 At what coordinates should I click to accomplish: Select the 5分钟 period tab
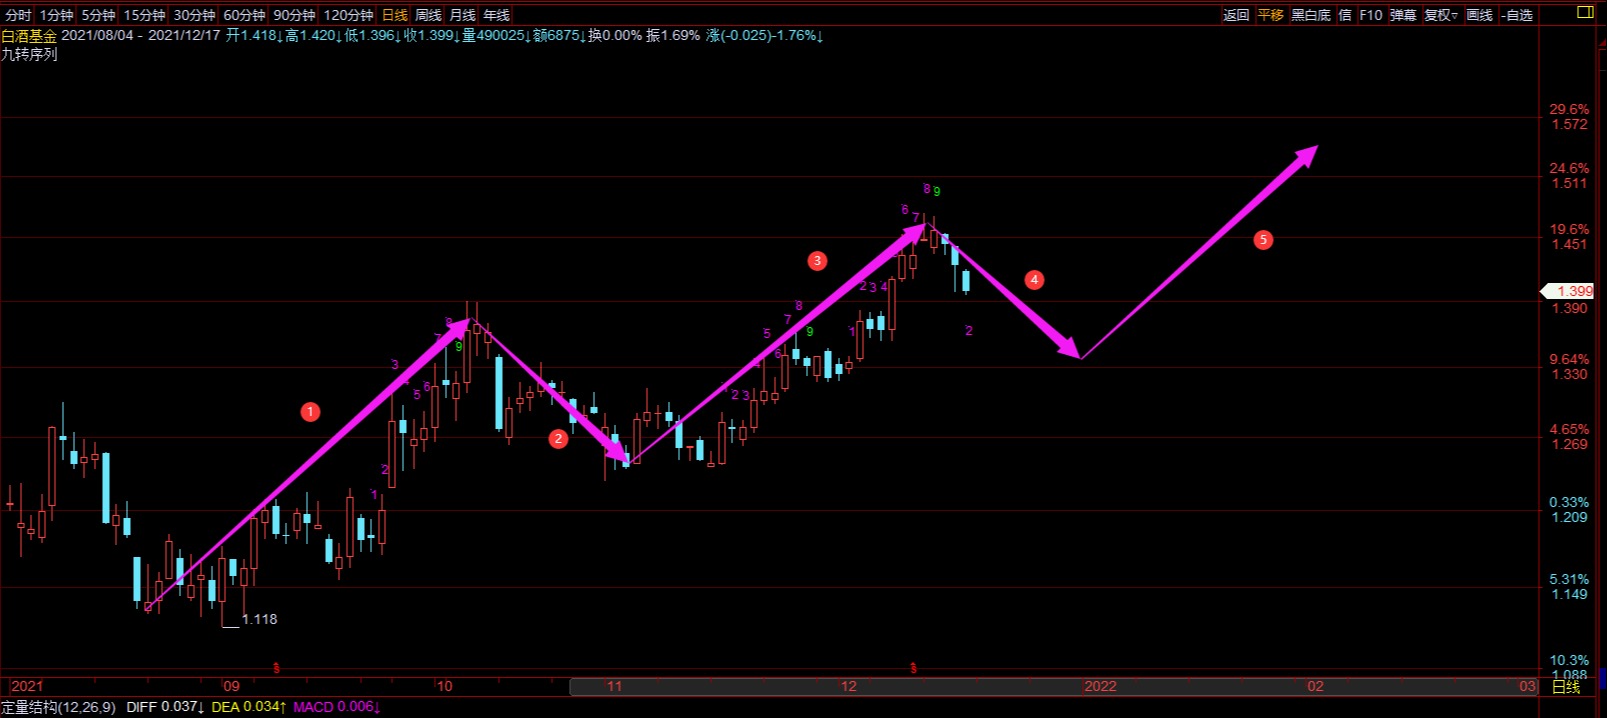coord(98,15)
